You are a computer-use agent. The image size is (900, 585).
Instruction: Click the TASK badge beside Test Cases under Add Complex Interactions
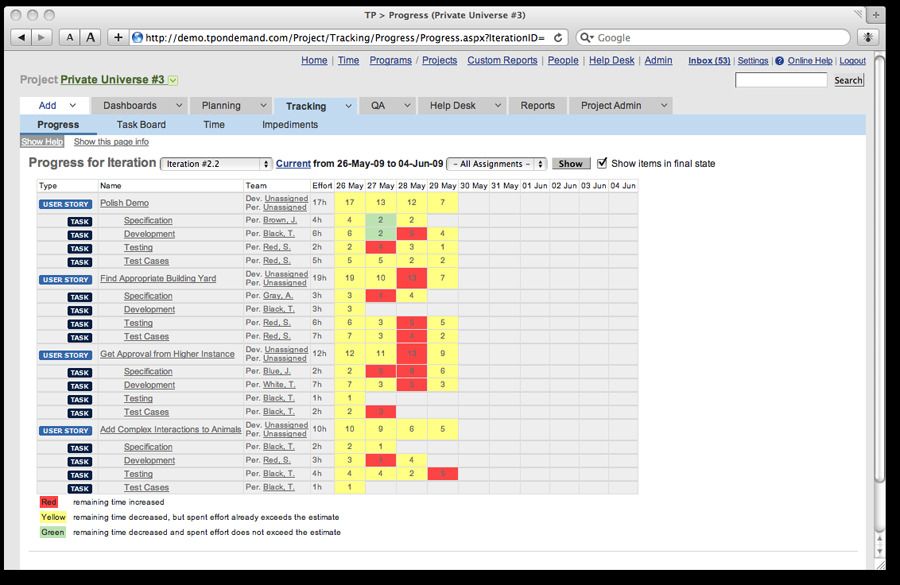click(78, 488)
